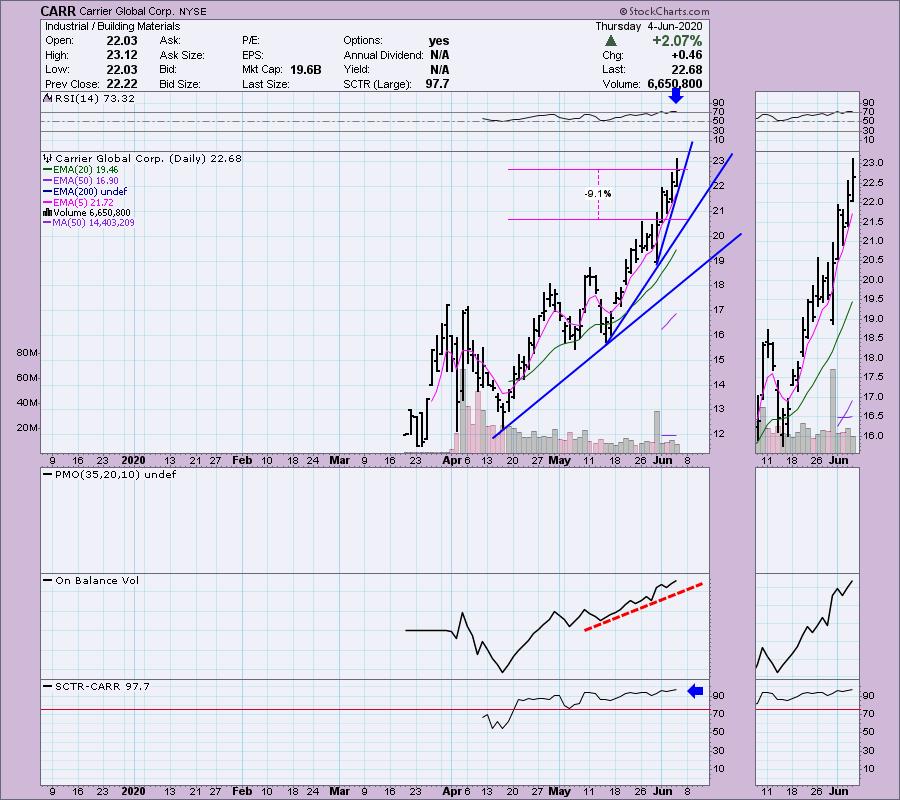This screenshot has height=800, width=900.
Task: Click the 20M volume axis label
Action: point(27,428)
